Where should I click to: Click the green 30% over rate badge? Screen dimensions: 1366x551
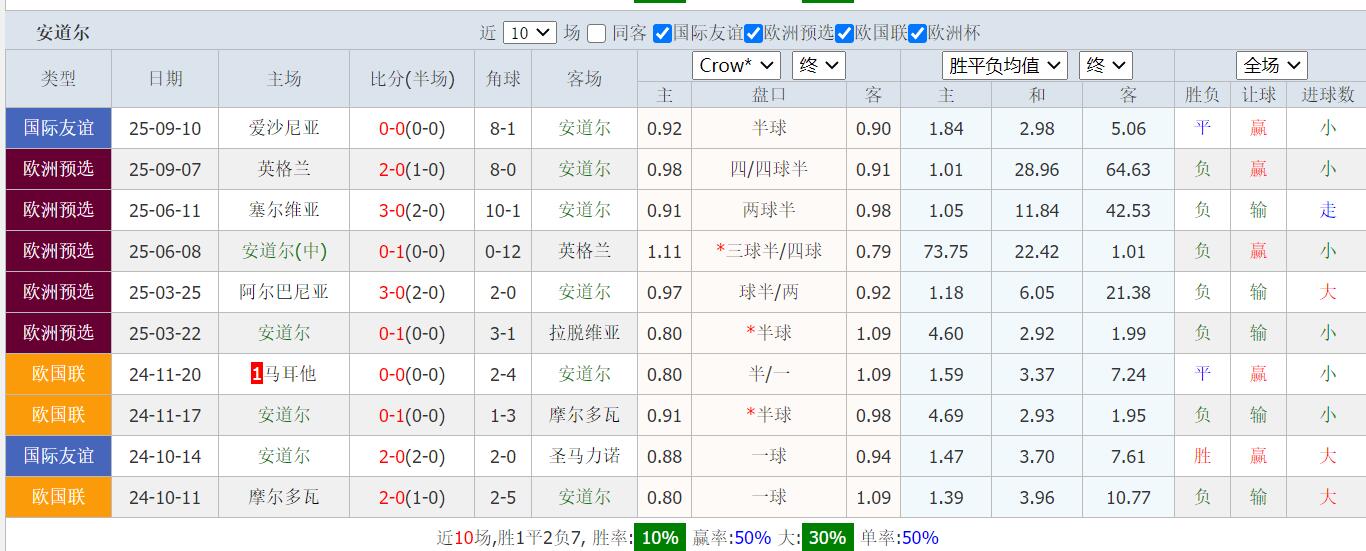[x=825, y=537]
